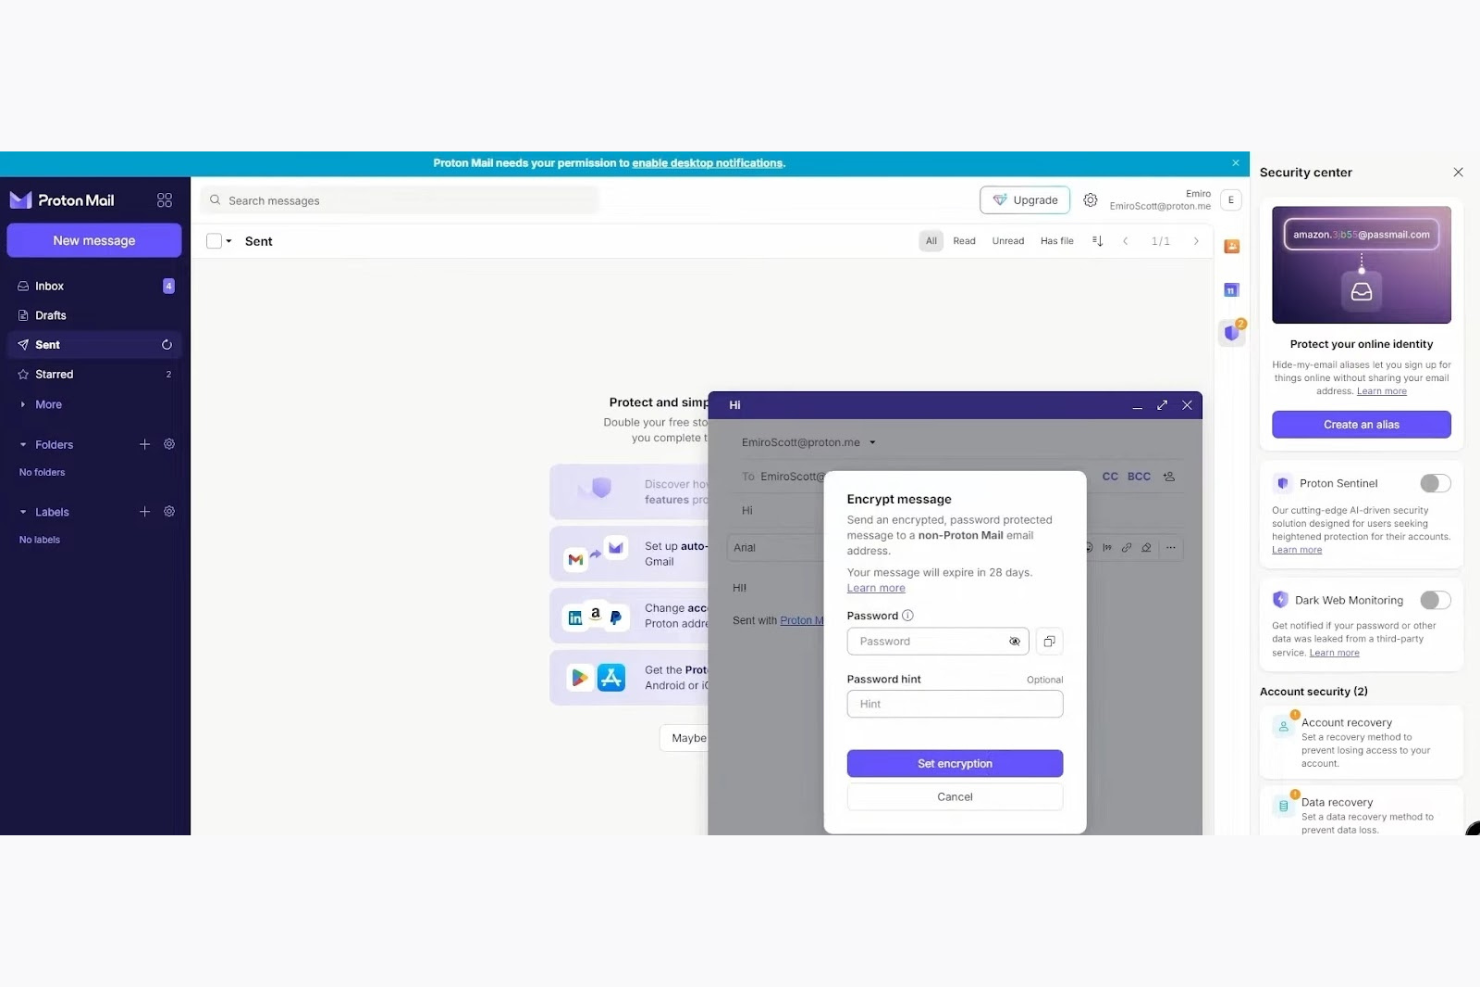Open more options ellipsis in composer toolbar

(1171, 548)
